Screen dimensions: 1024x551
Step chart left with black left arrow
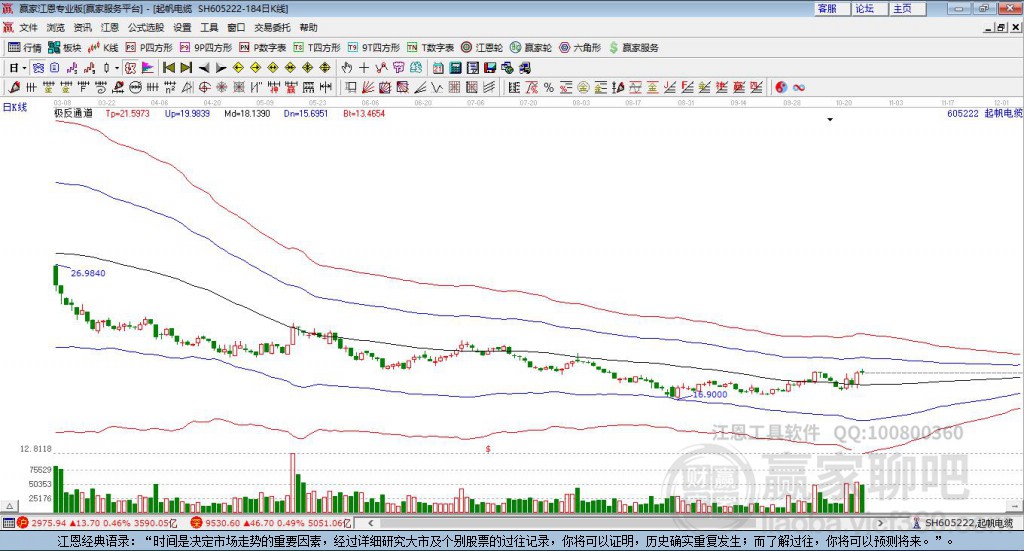coord(204,68)
